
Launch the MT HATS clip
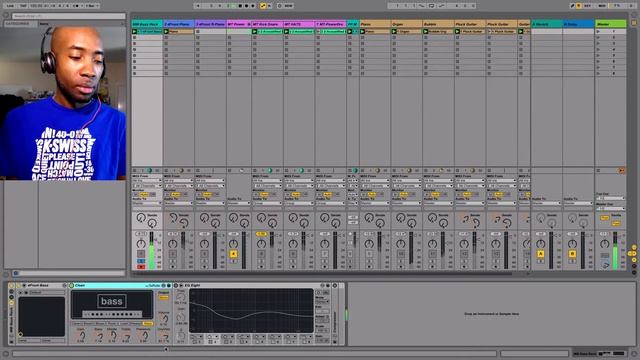(287, 31)
